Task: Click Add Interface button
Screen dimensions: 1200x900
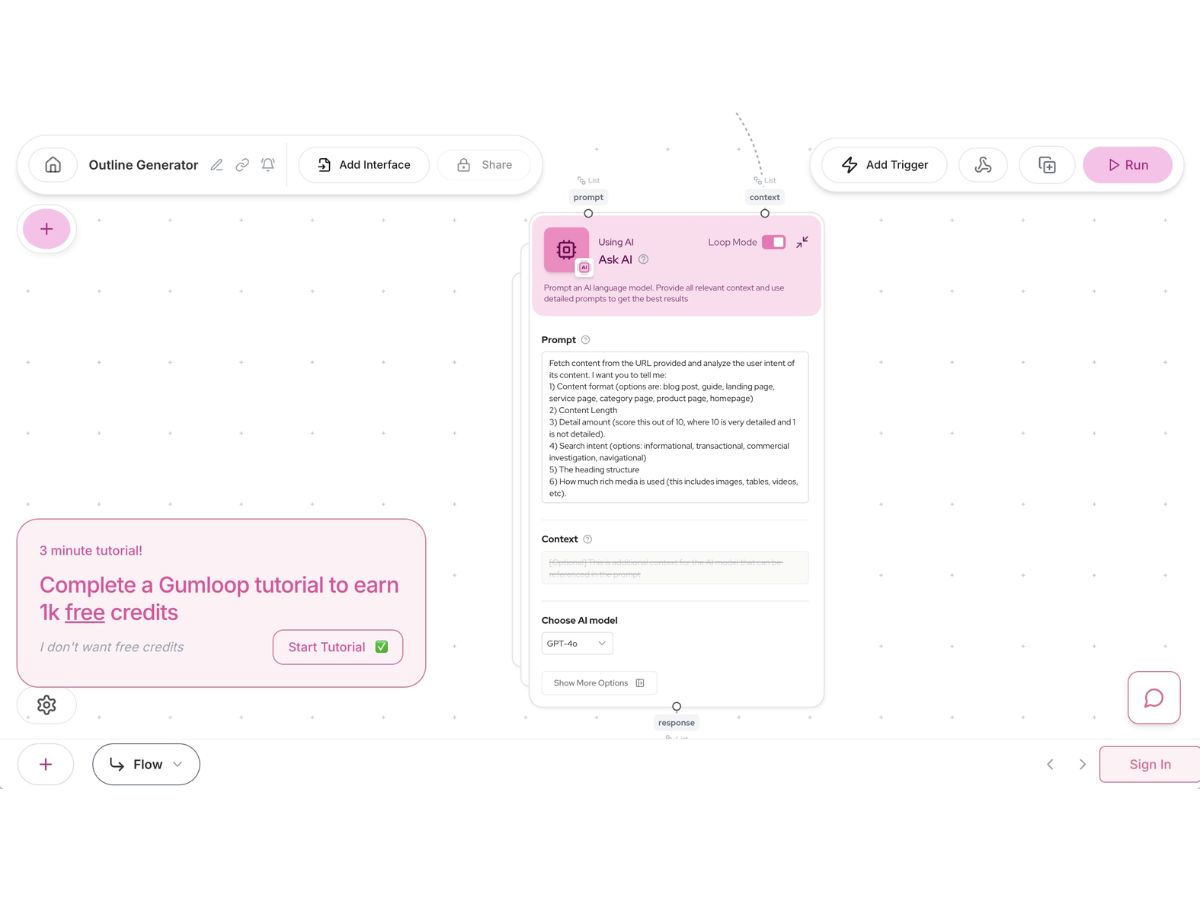Action: (x=364, y=165)
